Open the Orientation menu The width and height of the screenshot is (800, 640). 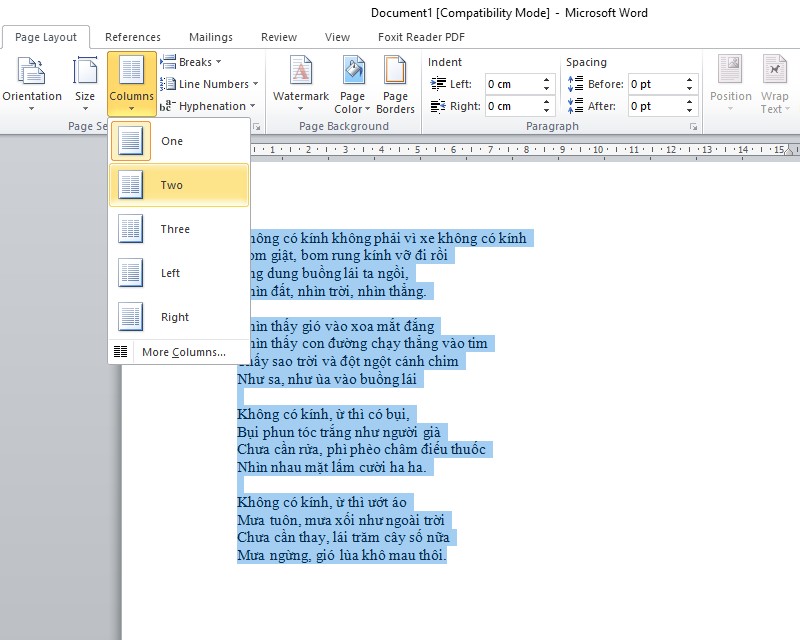point(32,84)
